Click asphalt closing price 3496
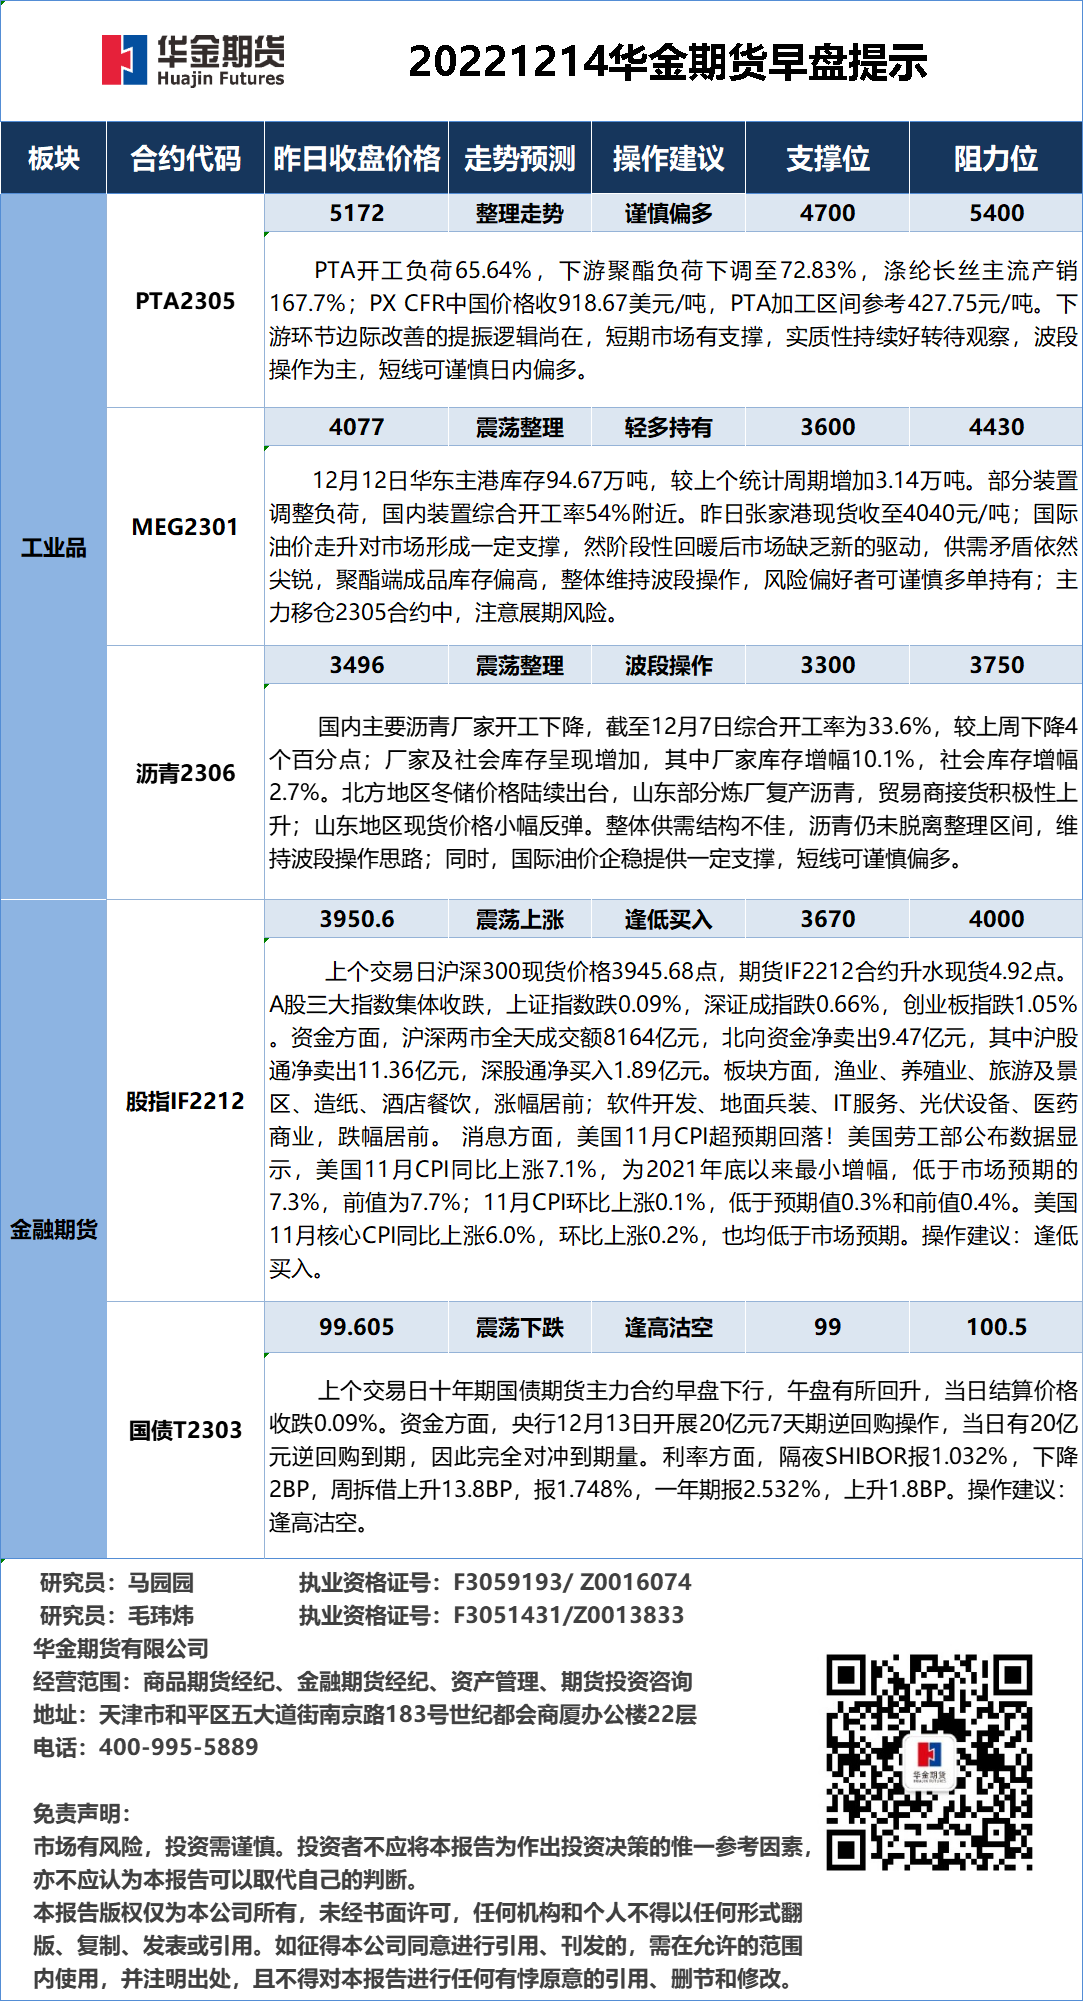 (357, 665)
